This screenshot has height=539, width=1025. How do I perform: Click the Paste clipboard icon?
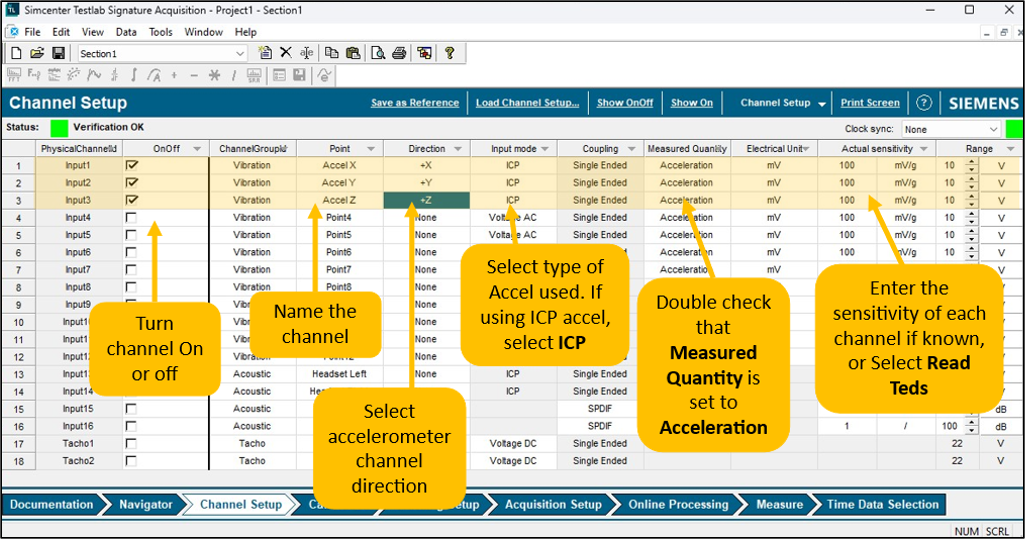pos(353,54)
